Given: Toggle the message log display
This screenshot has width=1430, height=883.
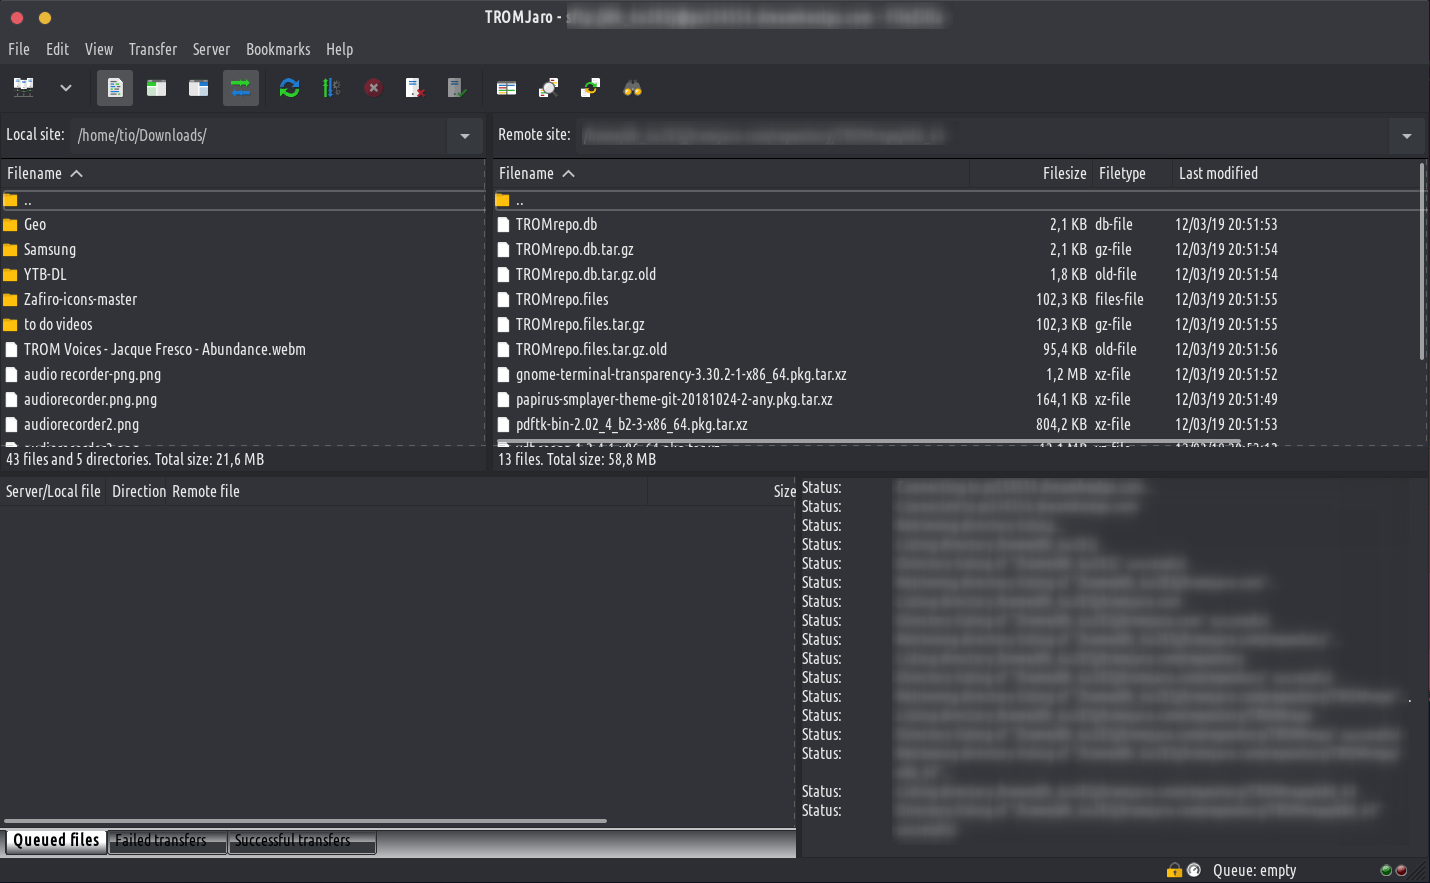Looking at the screenshot, I should [x=114, y=88].
